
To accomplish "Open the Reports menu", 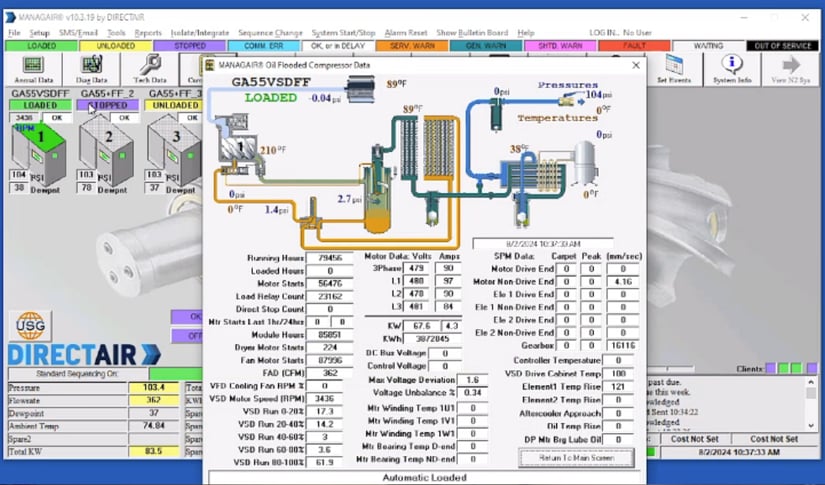I will coord(148,33).
